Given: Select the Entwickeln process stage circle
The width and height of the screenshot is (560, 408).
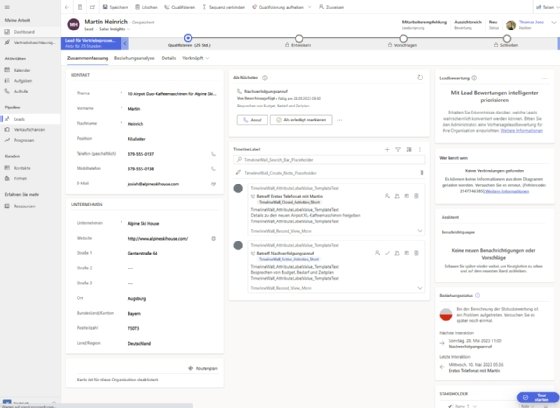Looking at the screenshot, I should (x=299, y=38).
